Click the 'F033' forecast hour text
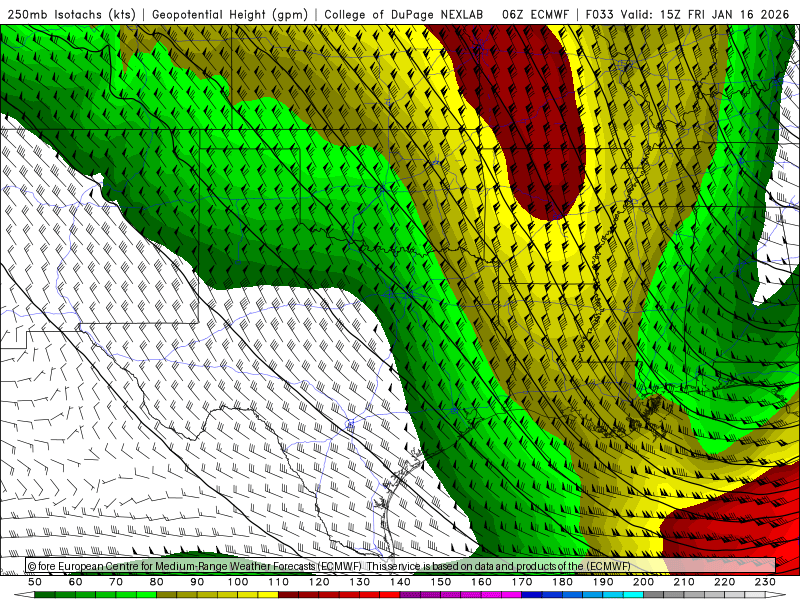800x600 pixels. (599, 14)
